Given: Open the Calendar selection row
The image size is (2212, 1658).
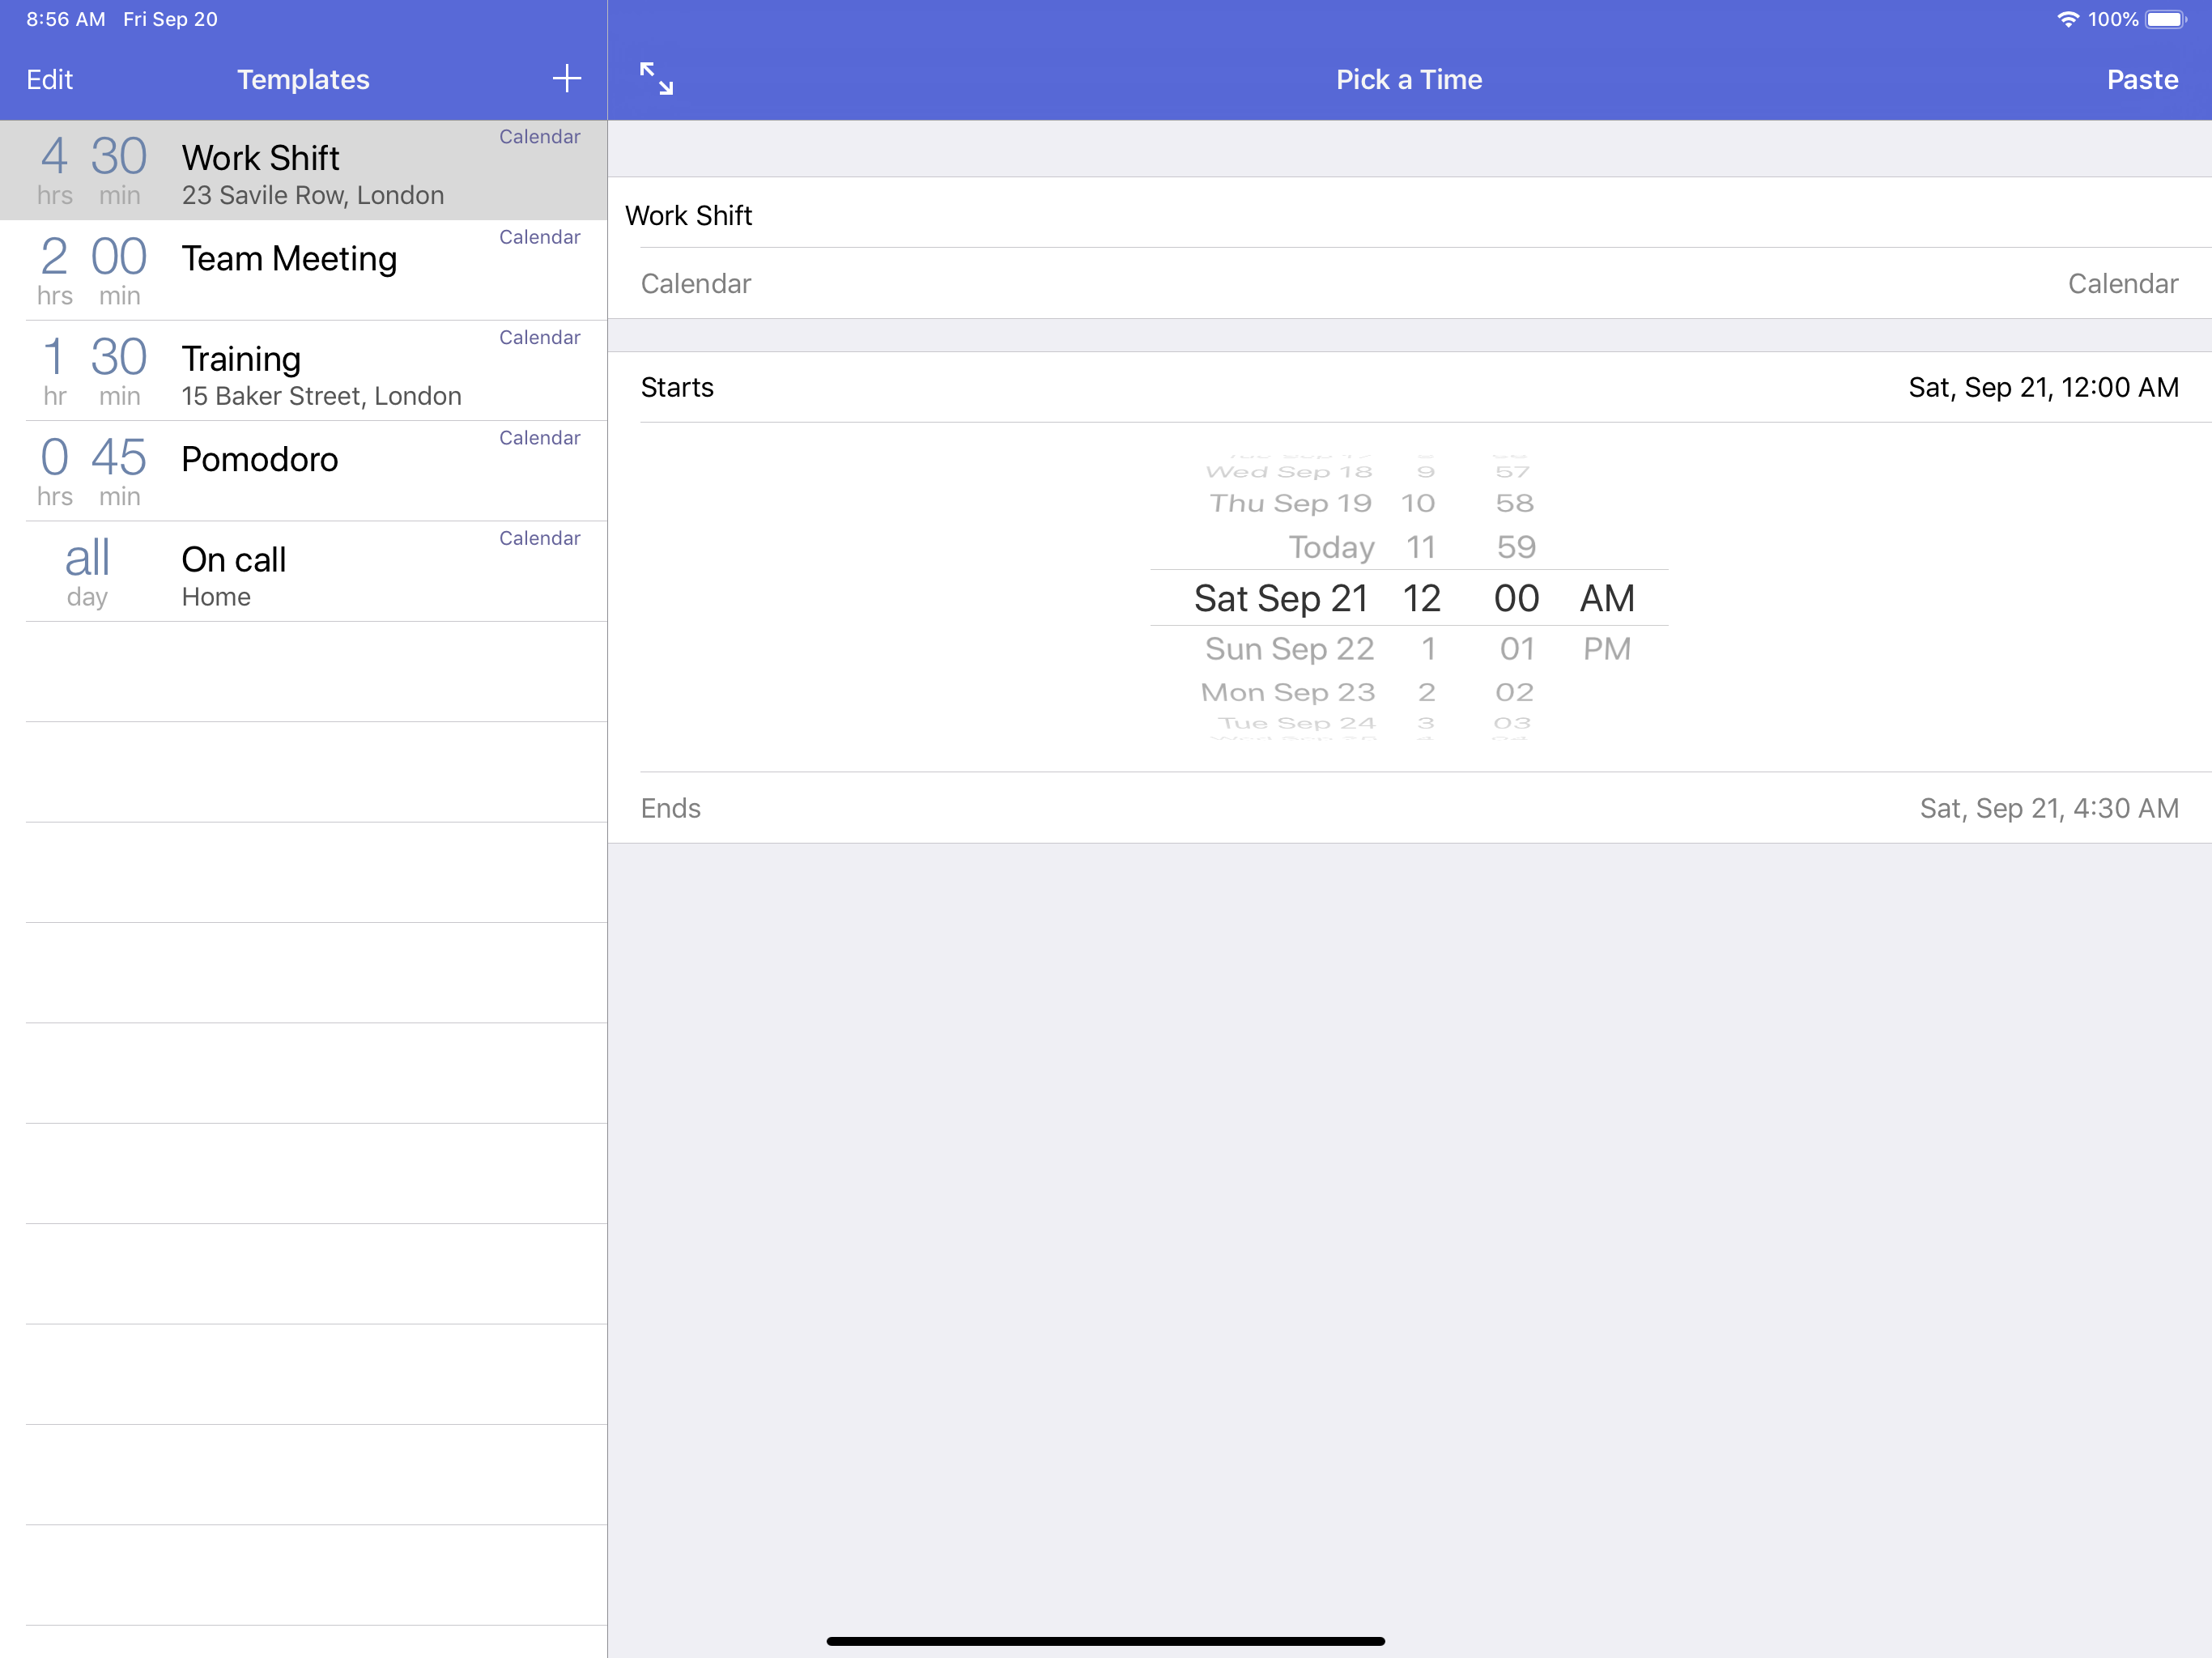Looking at the screenshot, I should click(1409, 284).
